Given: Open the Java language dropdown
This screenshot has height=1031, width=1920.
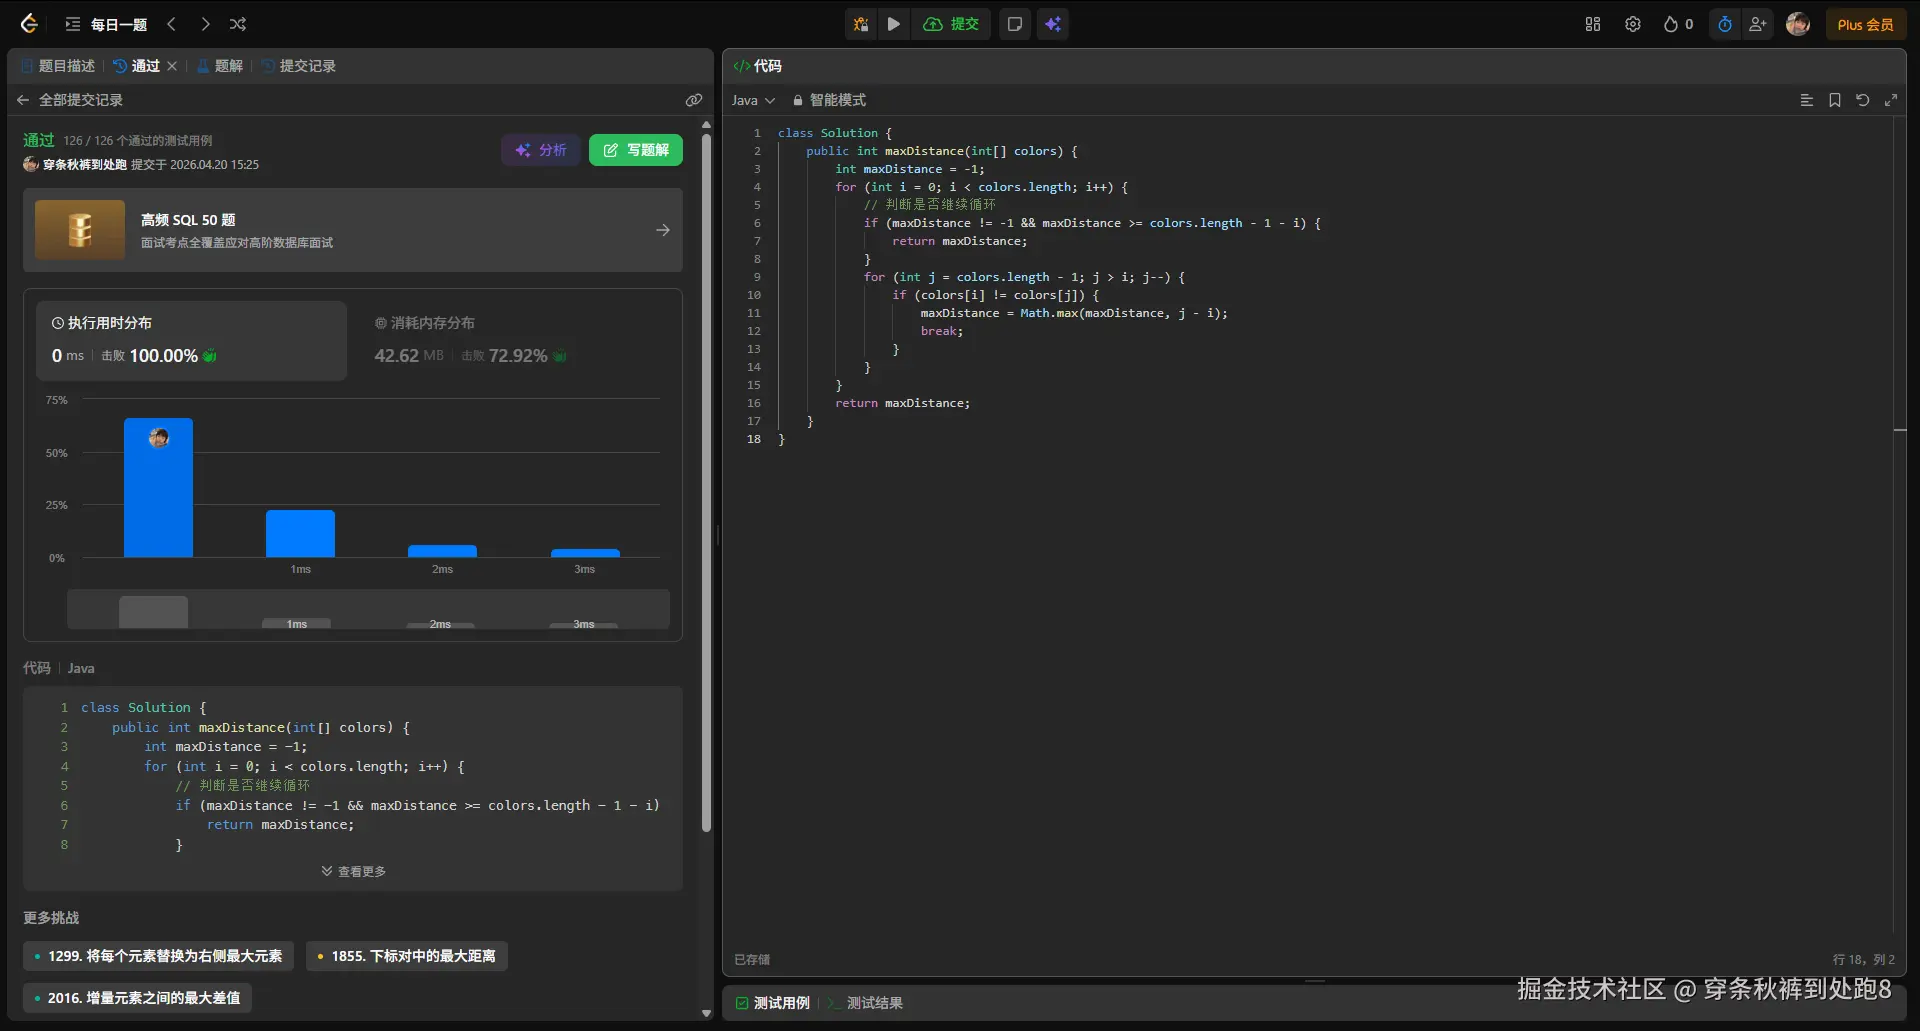Looking at the screenshot, I should pos(753,100).
